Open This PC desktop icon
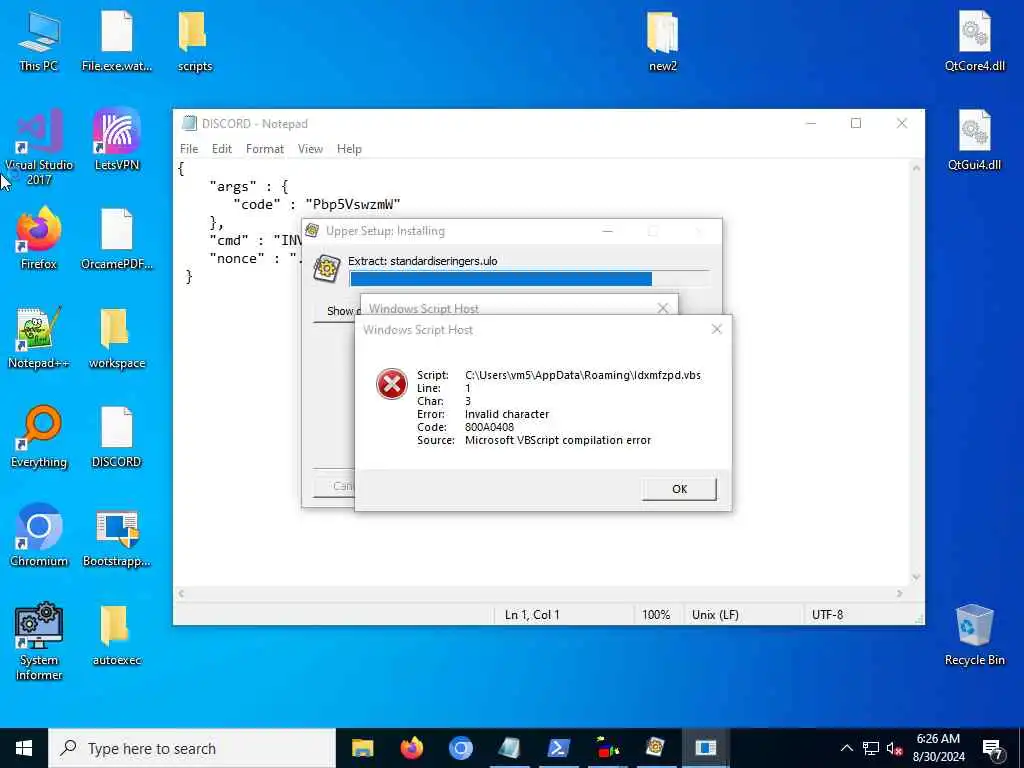The height and width of the screenshot is (768, 1024). click(x=39, y=42)
